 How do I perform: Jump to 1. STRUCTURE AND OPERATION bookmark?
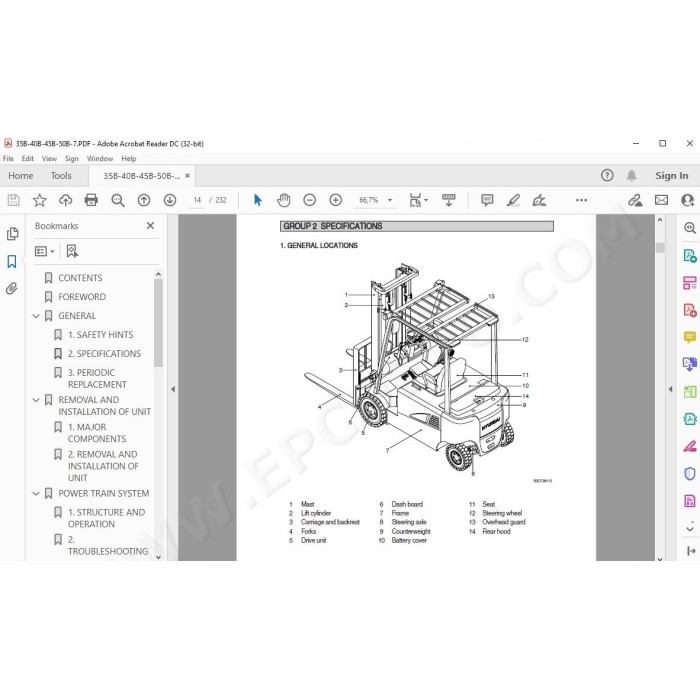106,518
